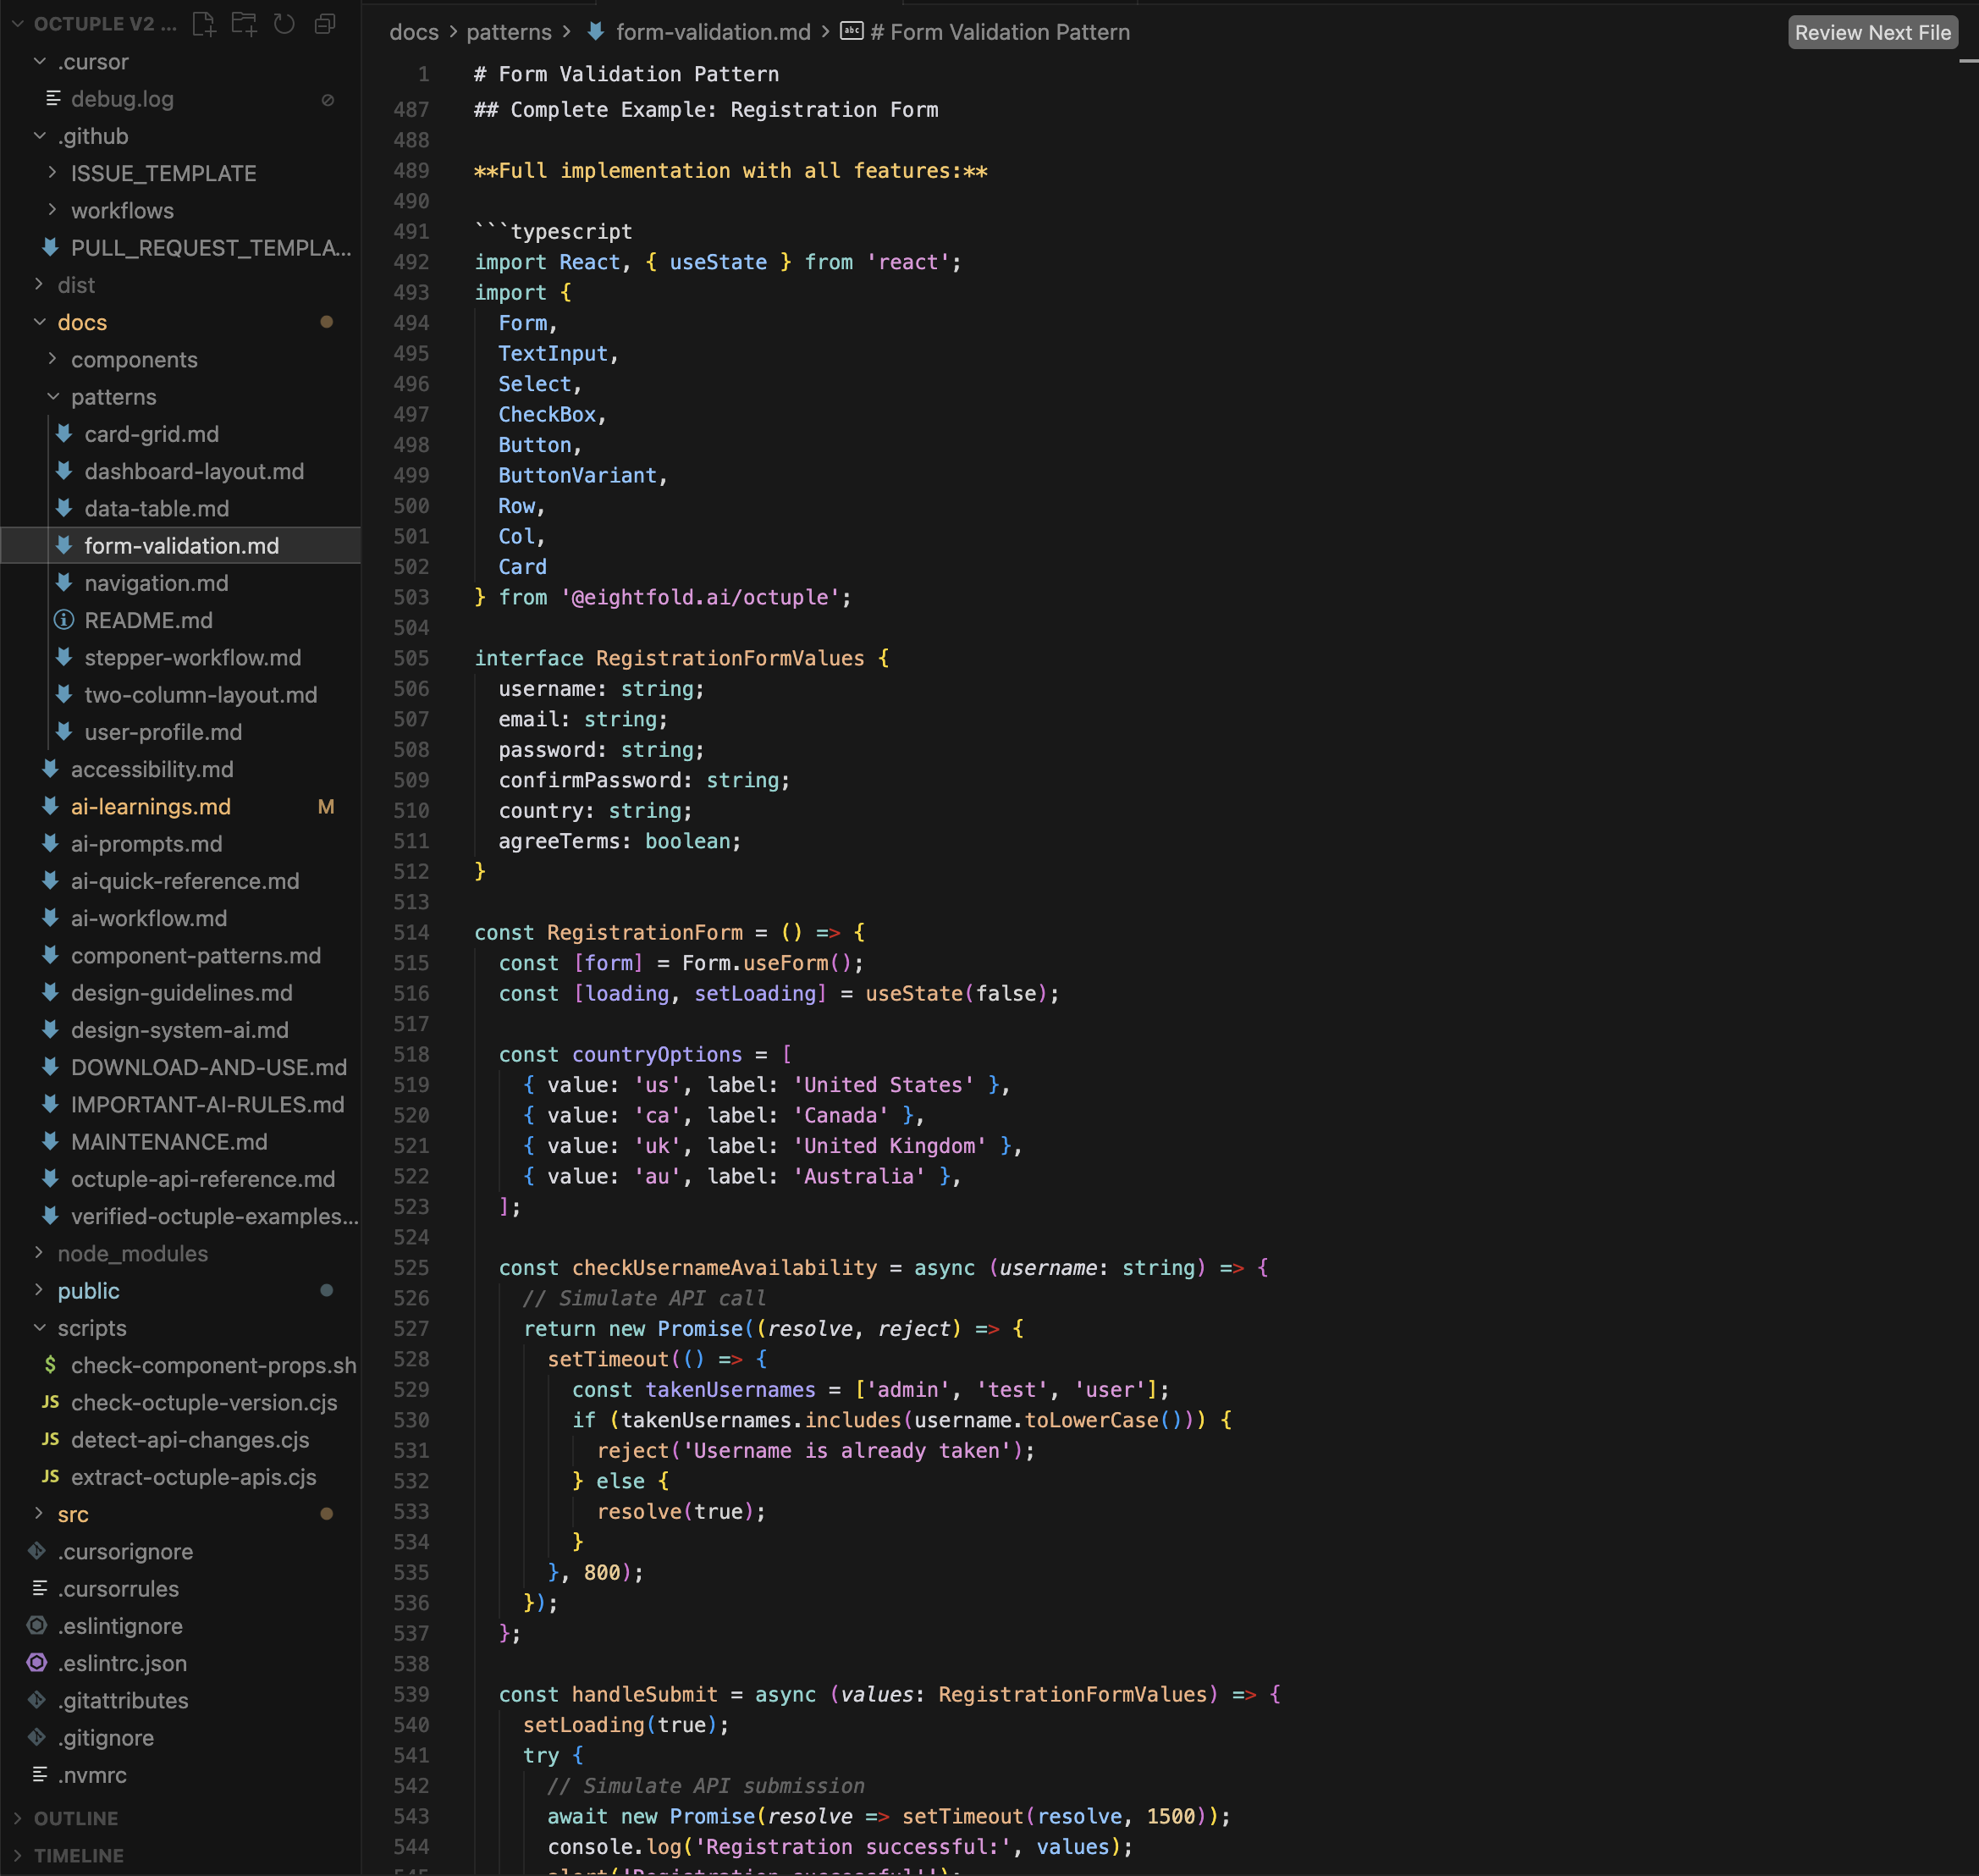Click the shell script icon of check-component-props.sh
This screenshot has height=1876, width=1979.
coord(50,1365)
